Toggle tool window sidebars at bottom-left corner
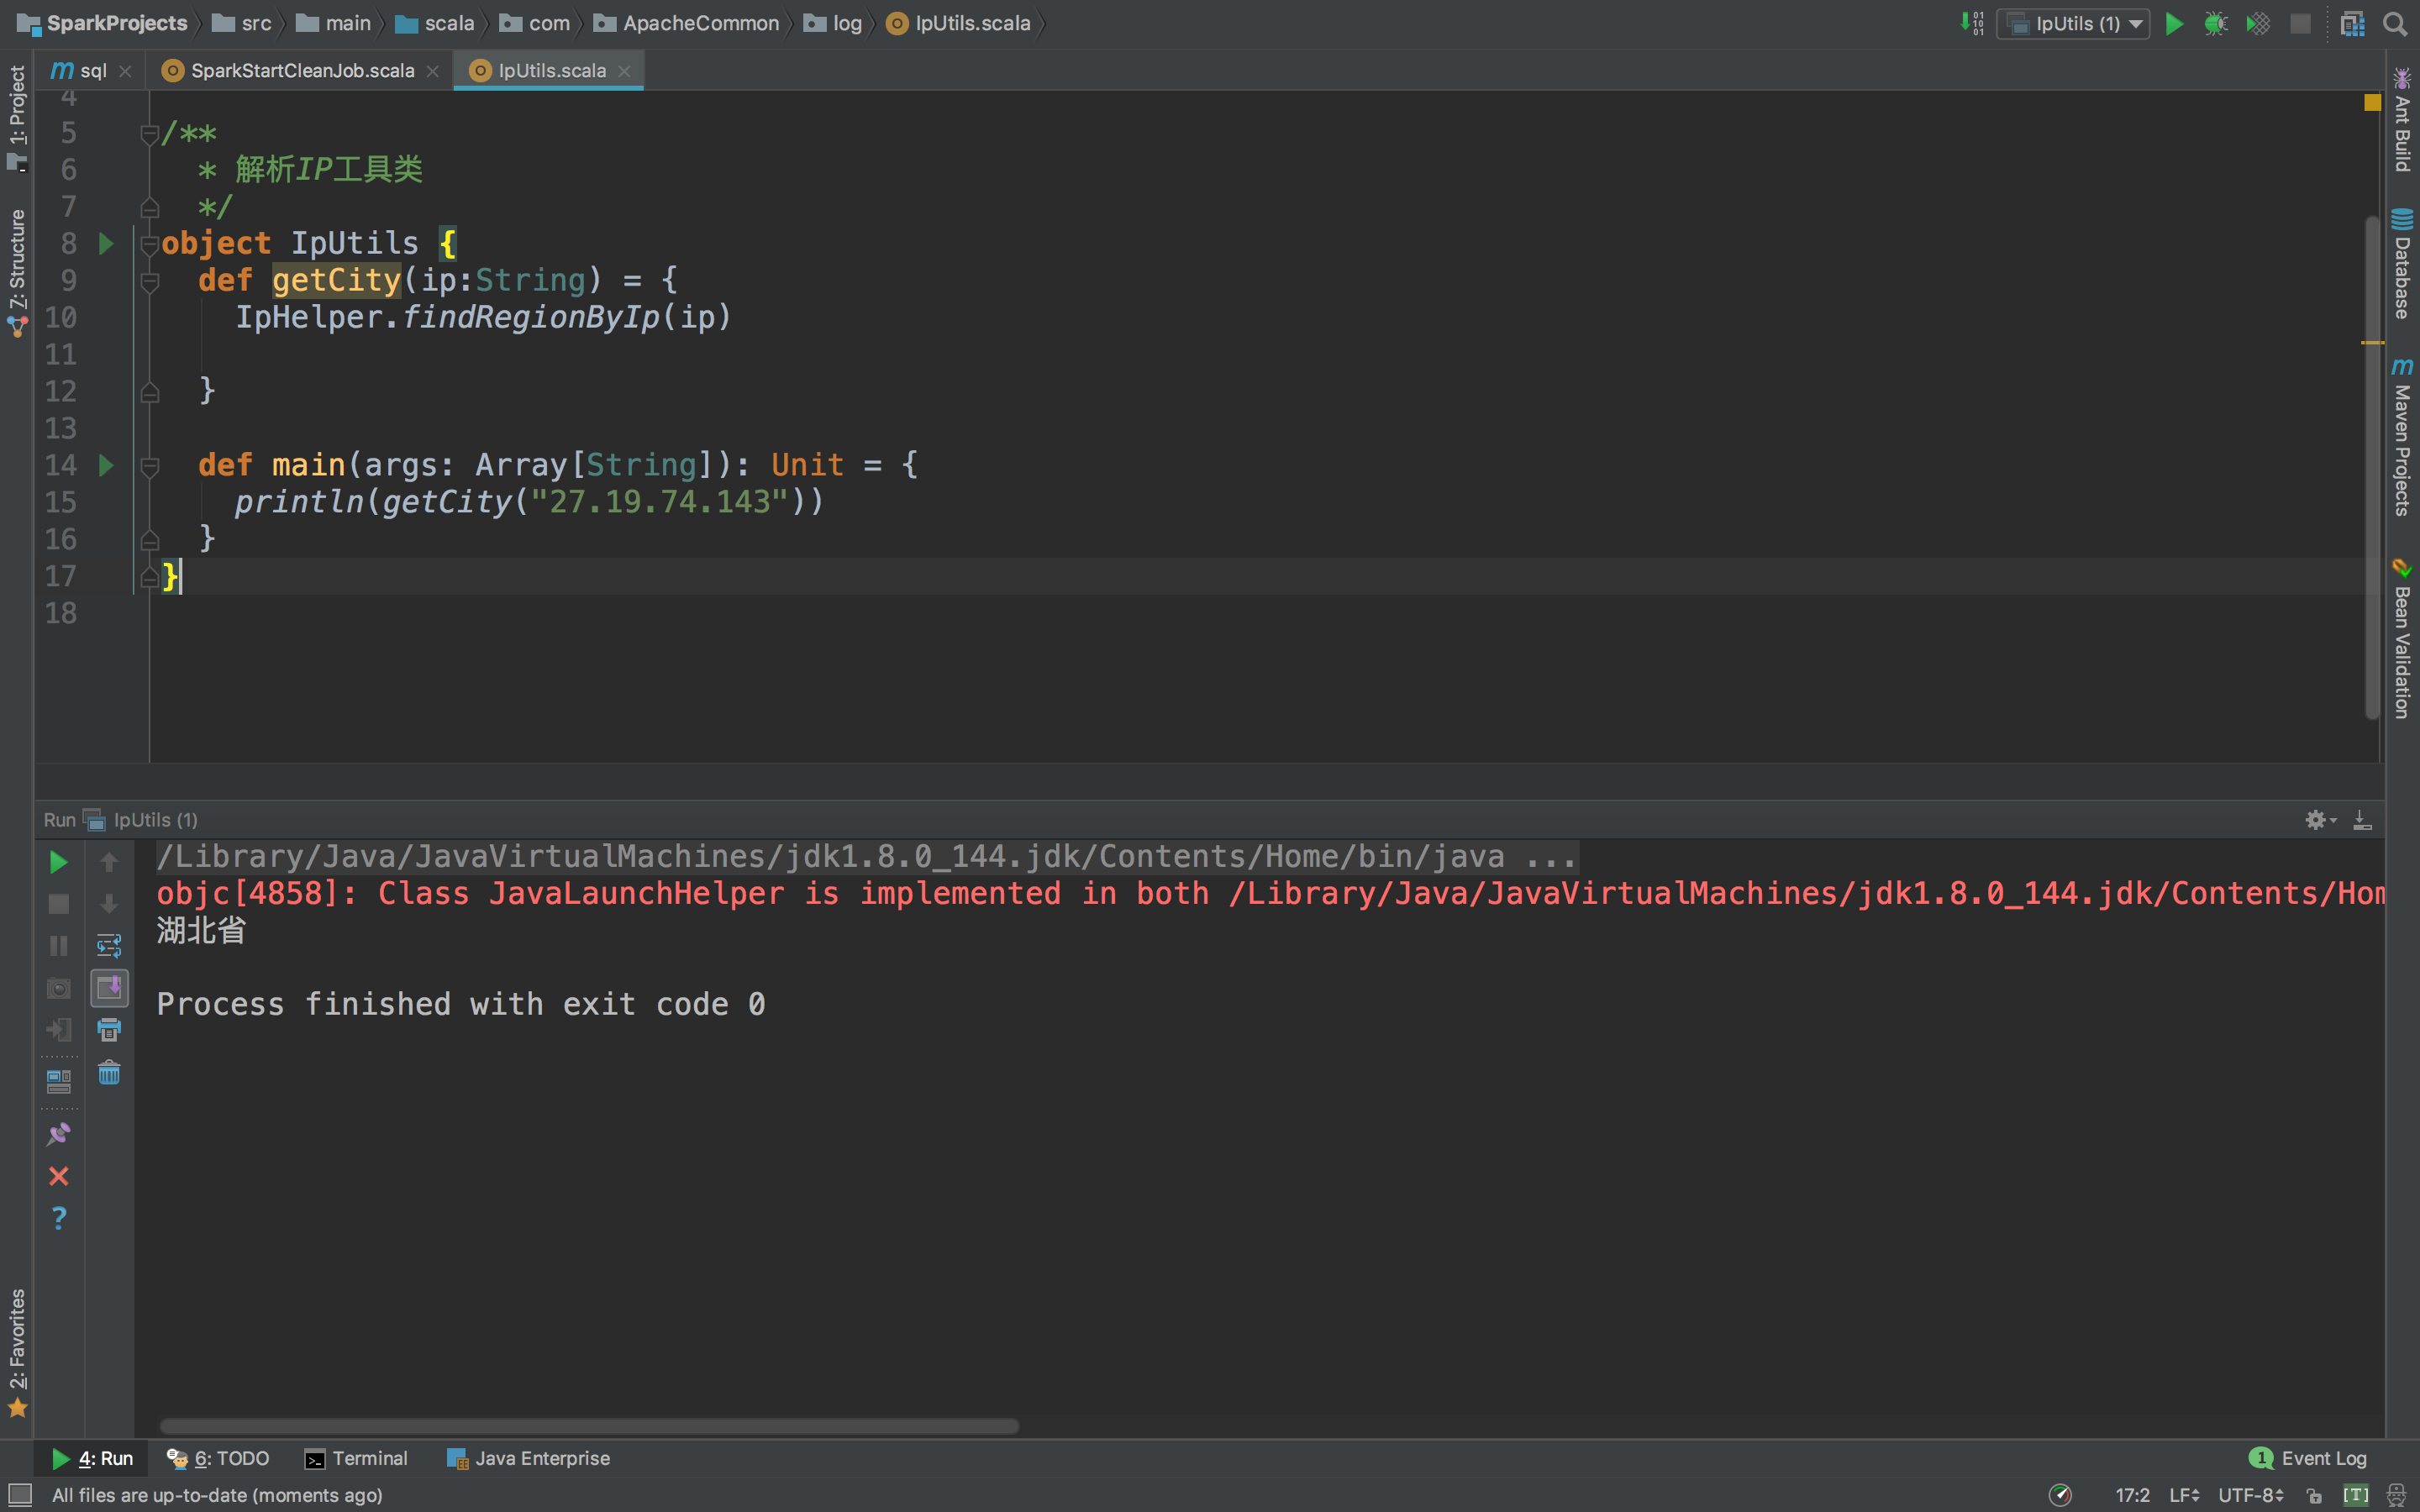The height and width of the screenshot is (1512, 2420). point(20,1495)
